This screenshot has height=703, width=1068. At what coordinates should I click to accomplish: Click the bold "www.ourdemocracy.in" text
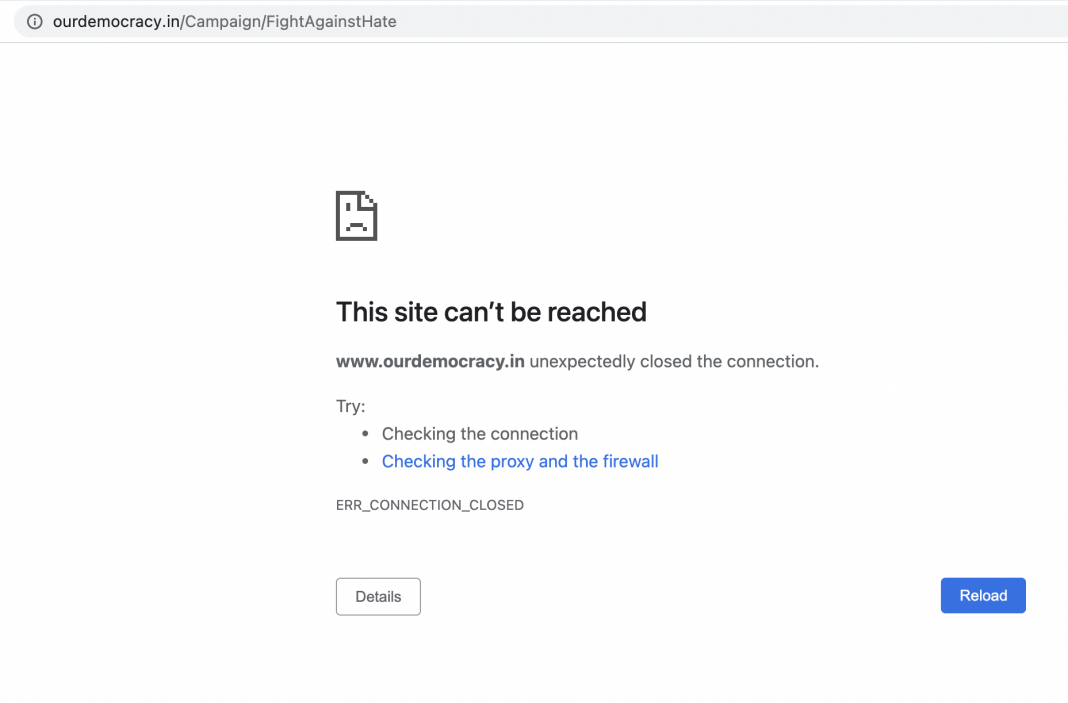(x=430, y=361)
